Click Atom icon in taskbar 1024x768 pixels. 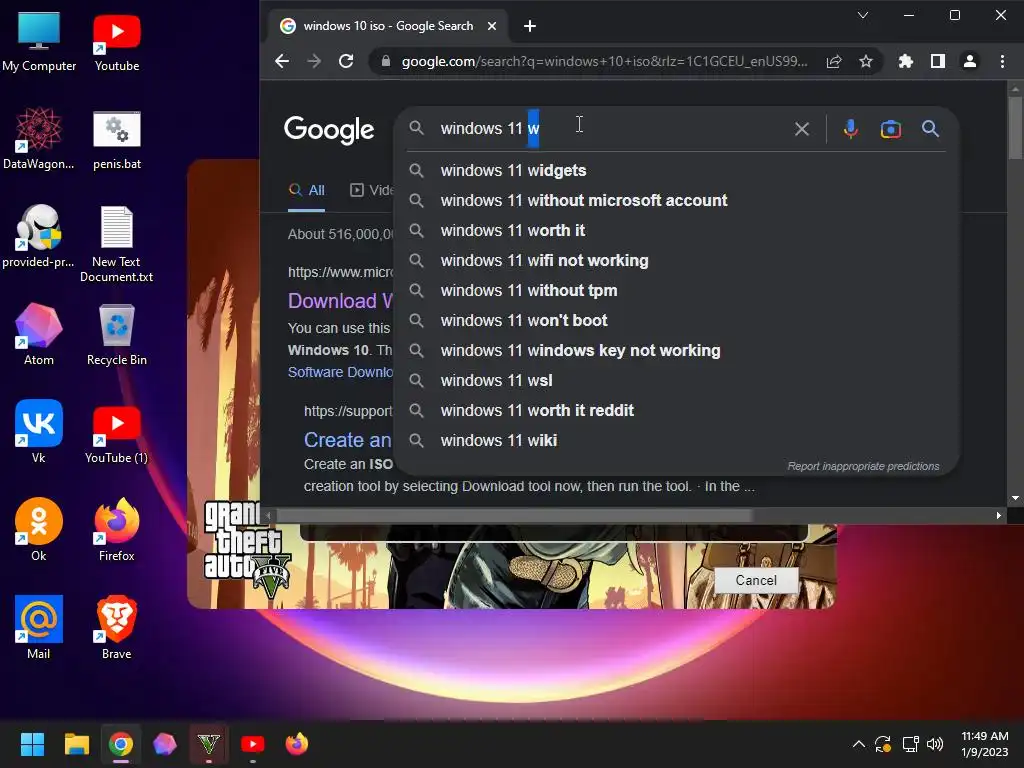point(165,744)
